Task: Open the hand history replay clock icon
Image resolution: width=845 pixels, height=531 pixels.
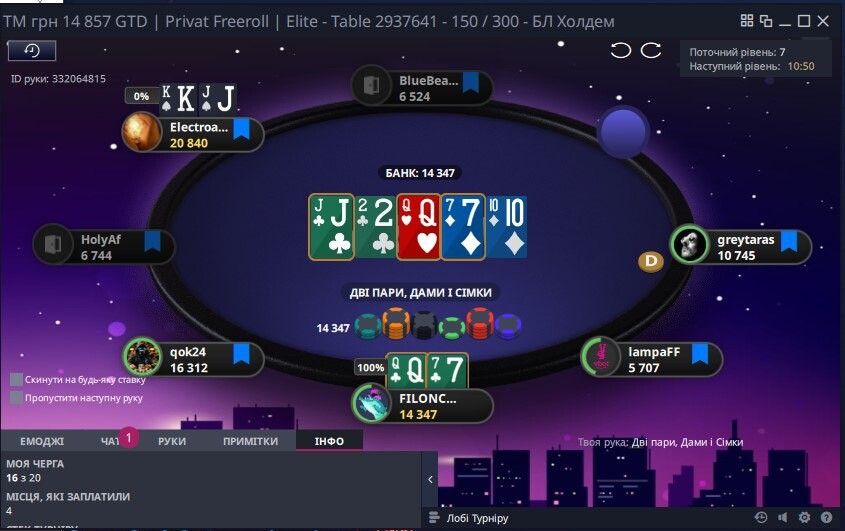Action: pos(32,51)
